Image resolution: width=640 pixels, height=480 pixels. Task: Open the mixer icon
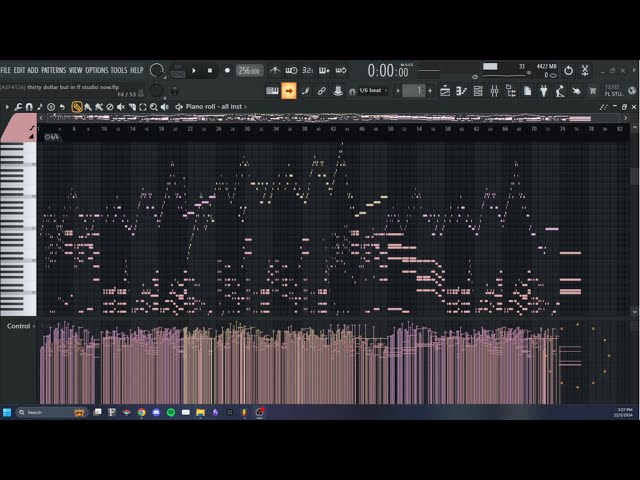click(x=494, y=91)
